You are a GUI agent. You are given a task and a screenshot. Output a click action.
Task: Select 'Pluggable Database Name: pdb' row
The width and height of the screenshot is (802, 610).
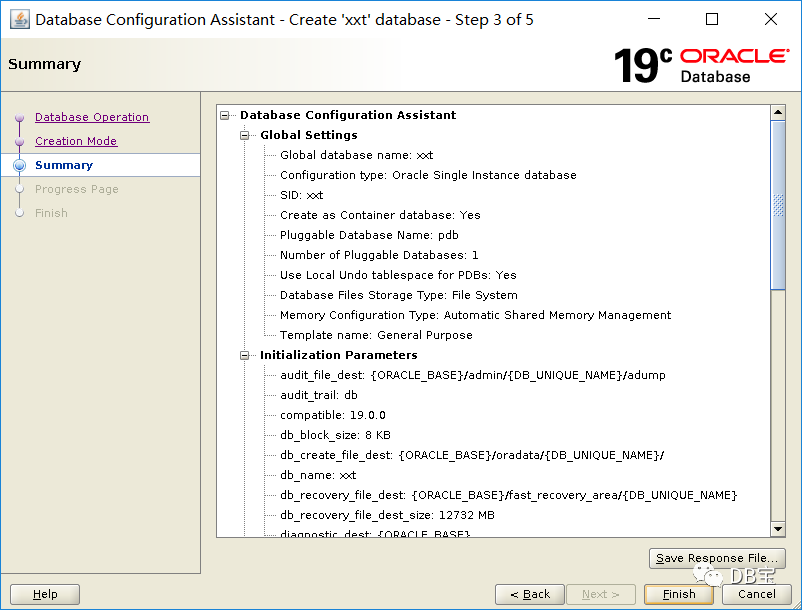(x=369, y=235)
